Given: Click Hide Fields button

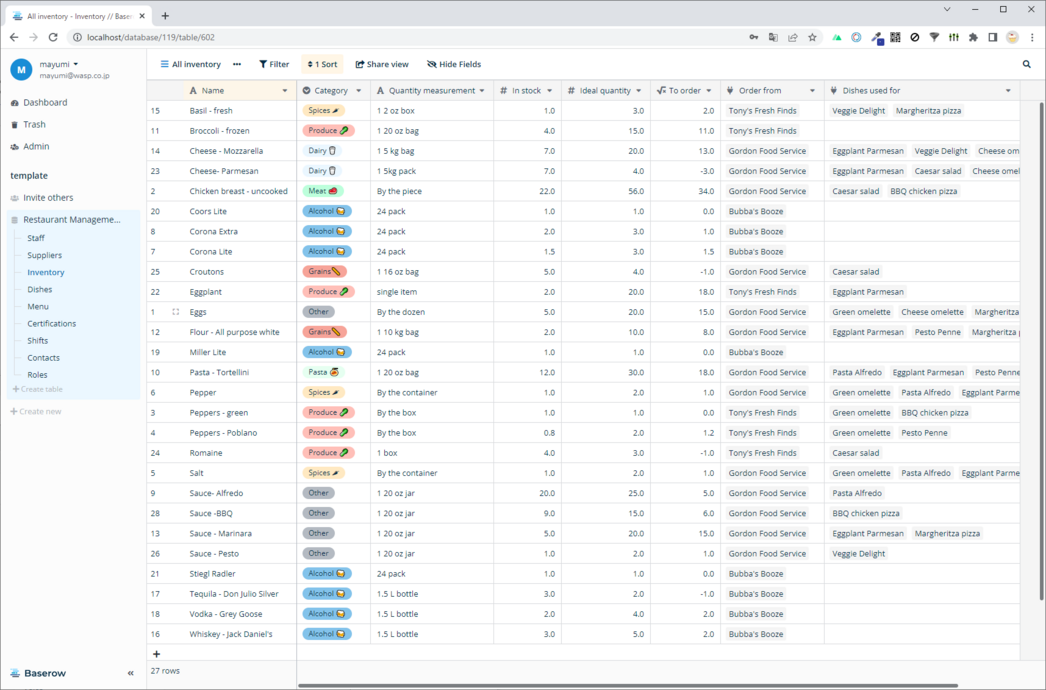Looking at the screenshot, I should (x=454, y=64).
